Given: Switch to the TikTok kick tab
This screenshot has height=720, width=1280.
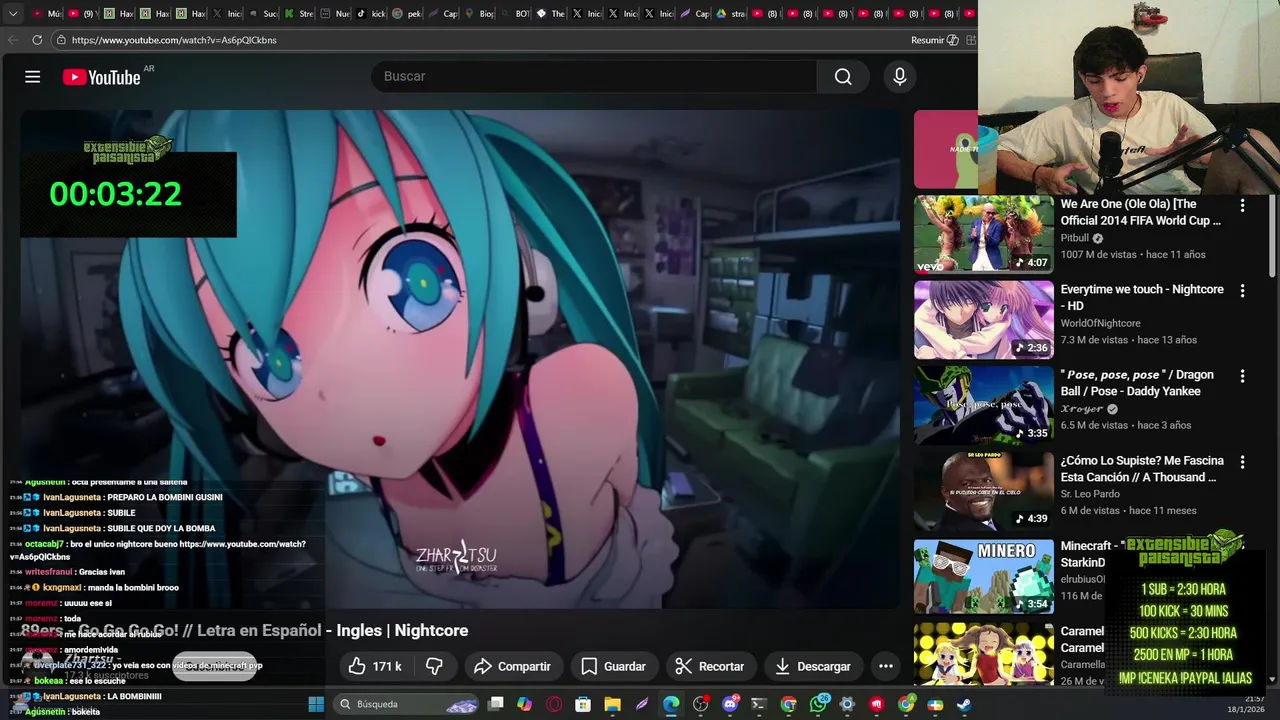Looking at the screenshot, I should click(372, 14).
